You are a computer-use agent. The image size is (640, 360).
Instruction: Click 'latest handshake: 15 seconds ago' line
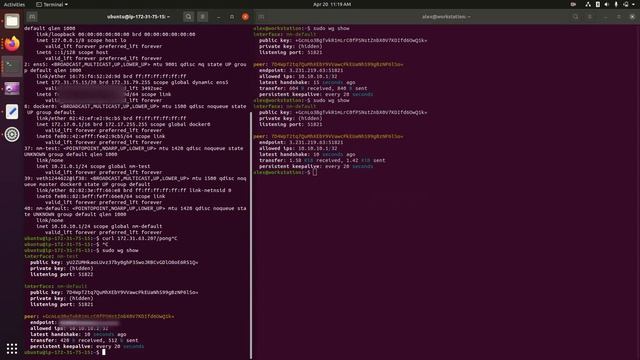coord(307,82)
